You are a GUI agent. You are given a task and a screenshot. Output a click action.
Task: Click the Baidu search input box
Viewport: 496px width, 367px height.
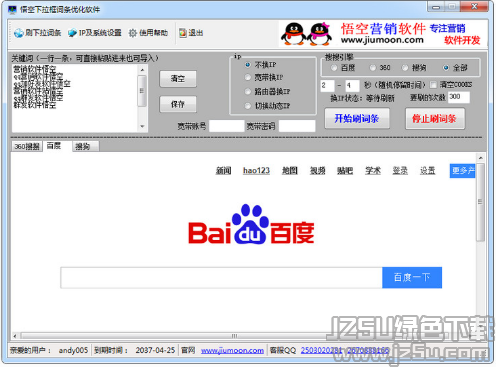pos(221,277)
